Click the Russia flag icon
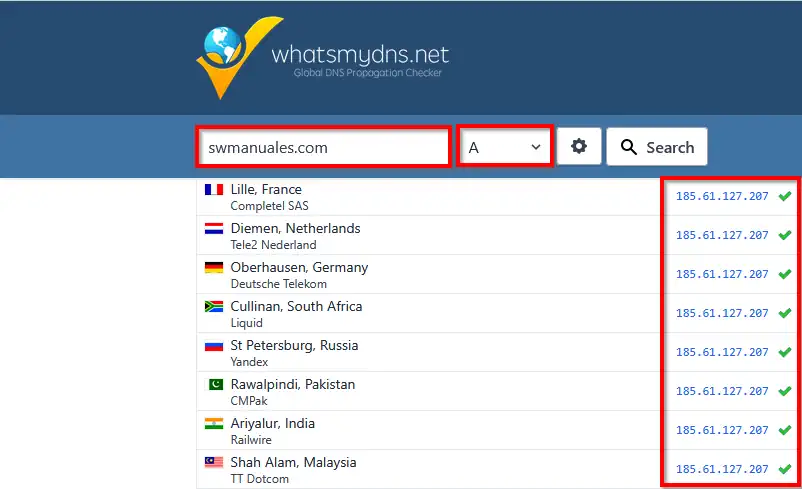802x489 pixels. click(214, 346)
